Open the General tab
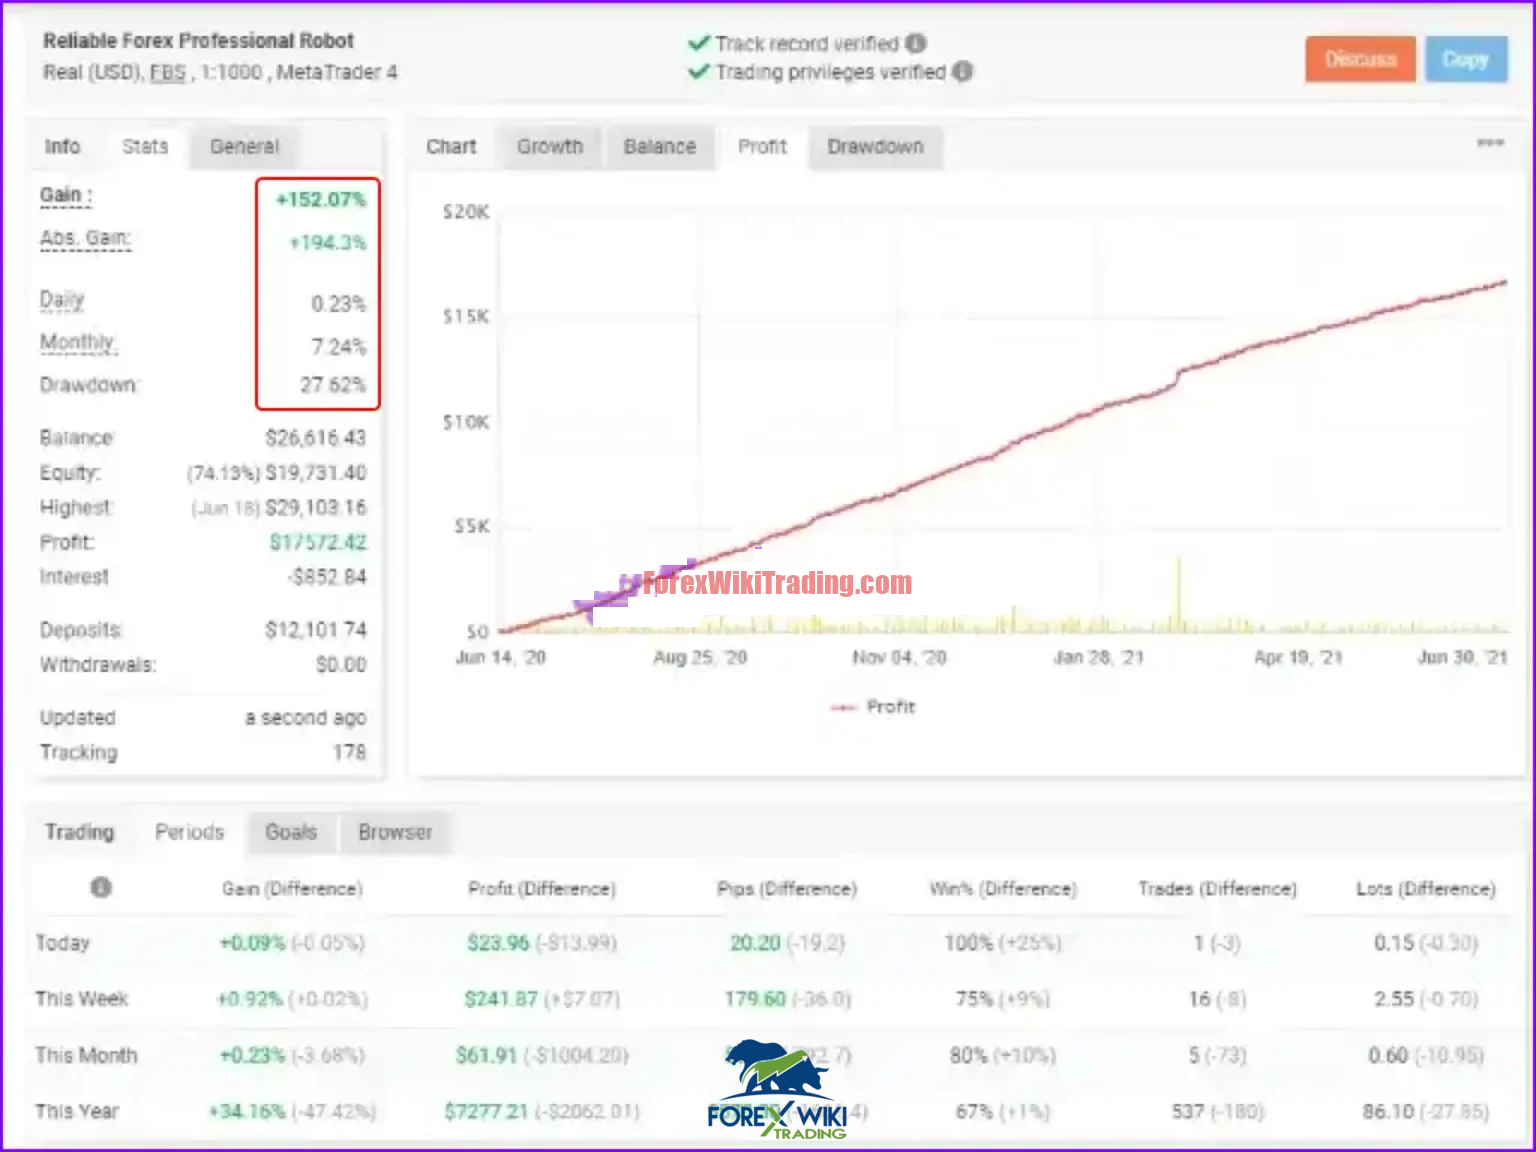Image resolution: width=1536 pixels, height=1152 pixels. click(x=244, y=147)
